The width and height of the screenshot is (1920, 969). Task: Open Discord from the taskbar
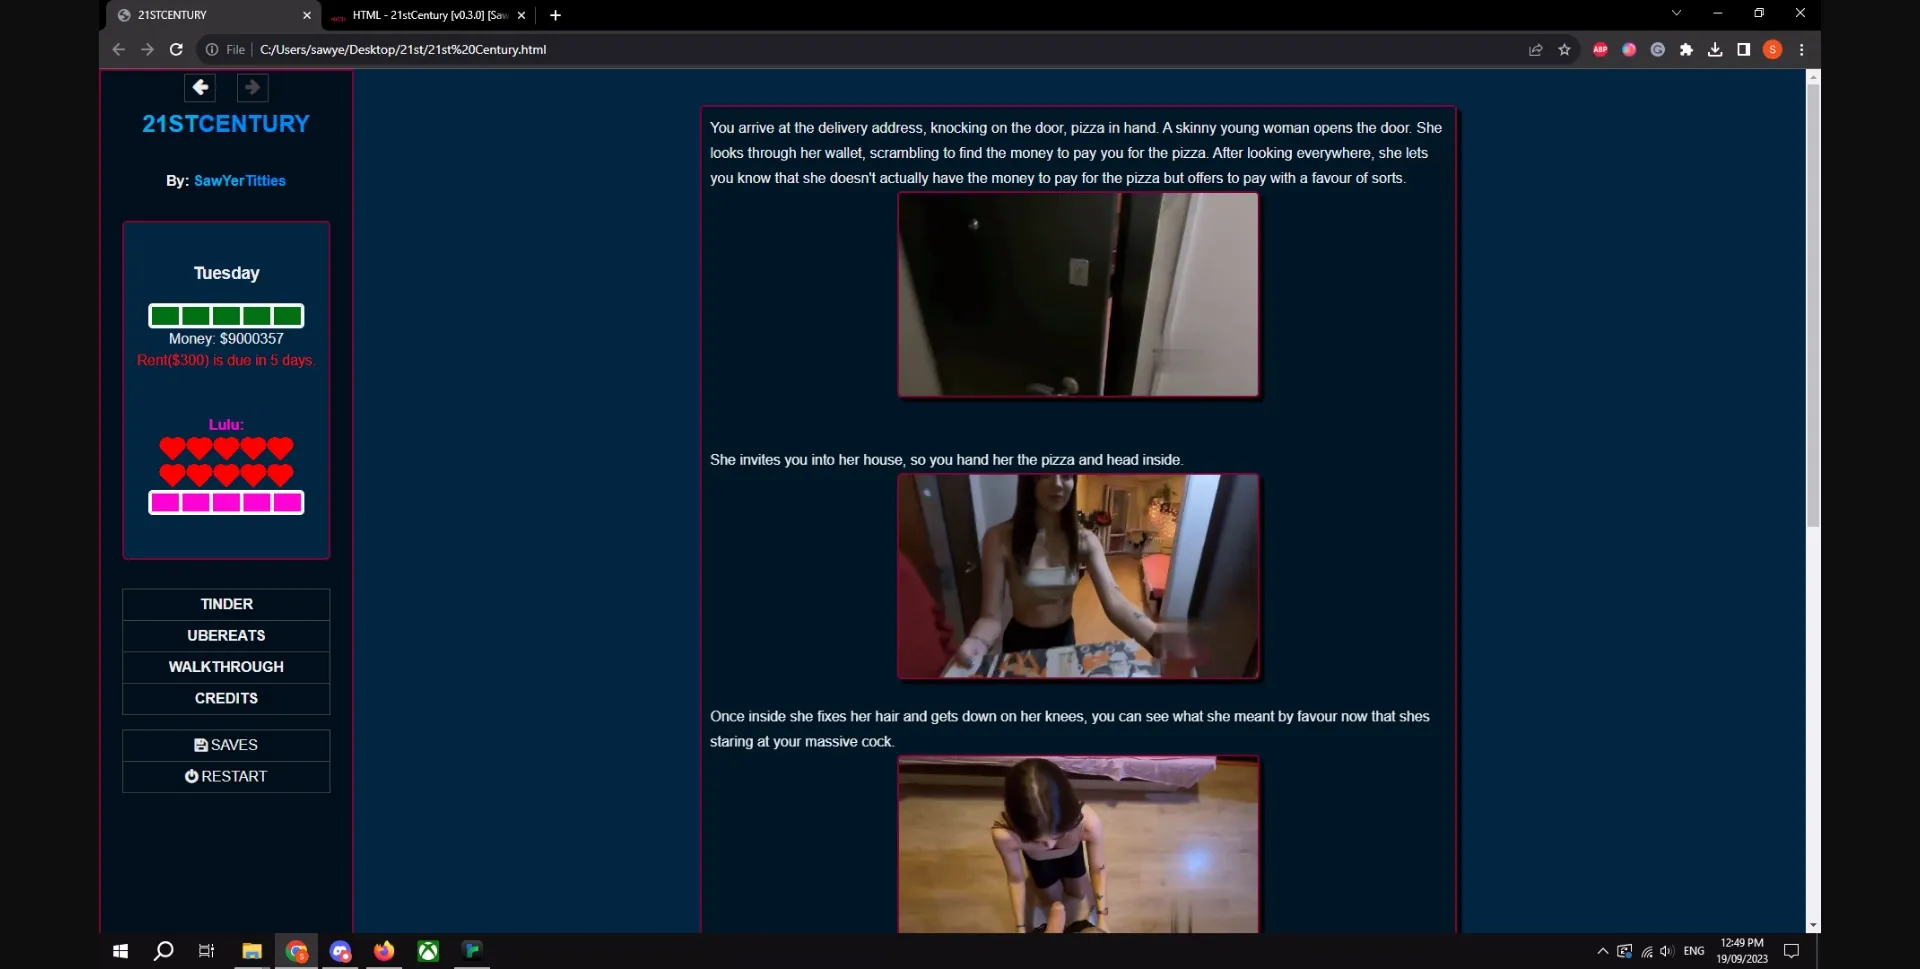click(341, 951)
